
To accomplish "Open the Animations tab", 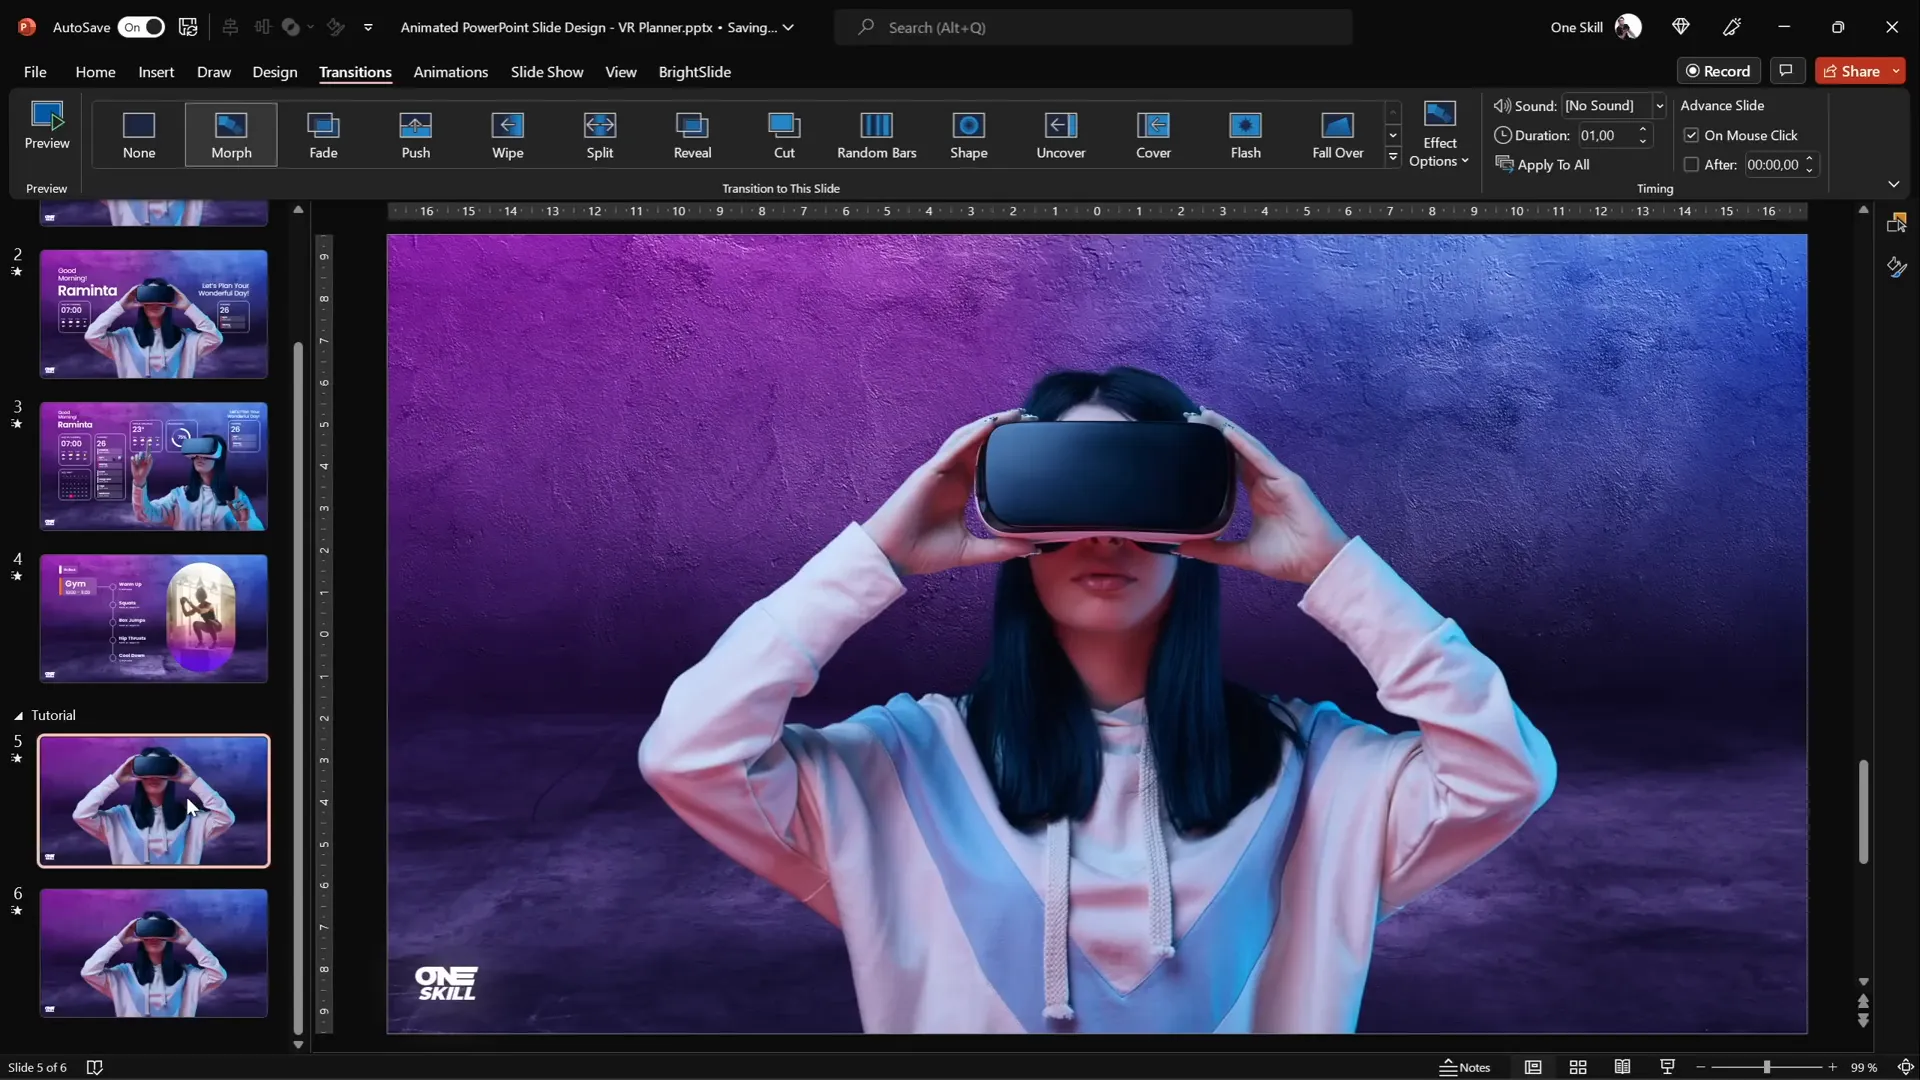I will (451, 72).
